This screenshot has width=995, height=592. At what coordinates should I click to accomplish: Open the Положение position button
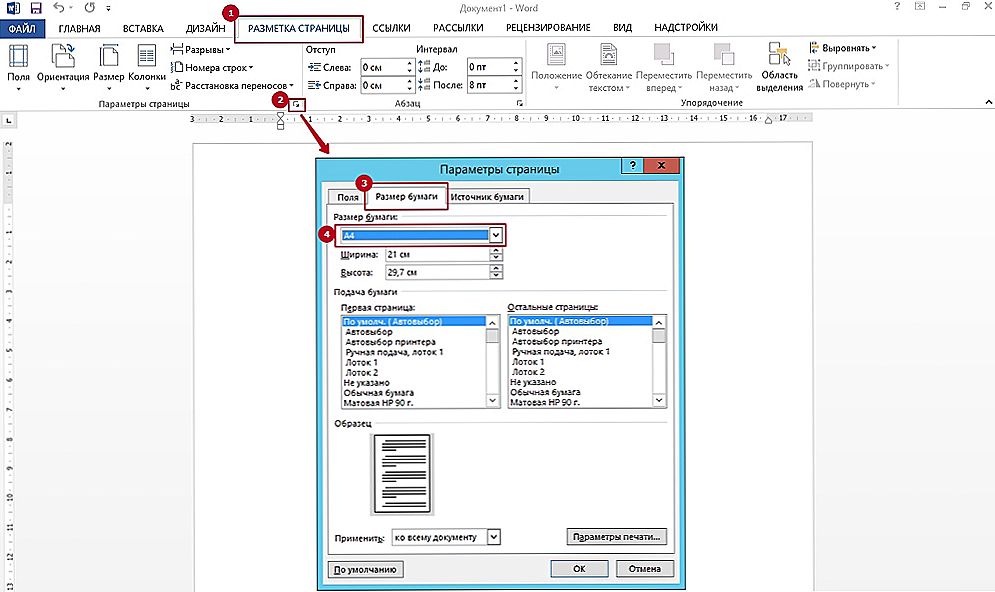tap(557, 67)
